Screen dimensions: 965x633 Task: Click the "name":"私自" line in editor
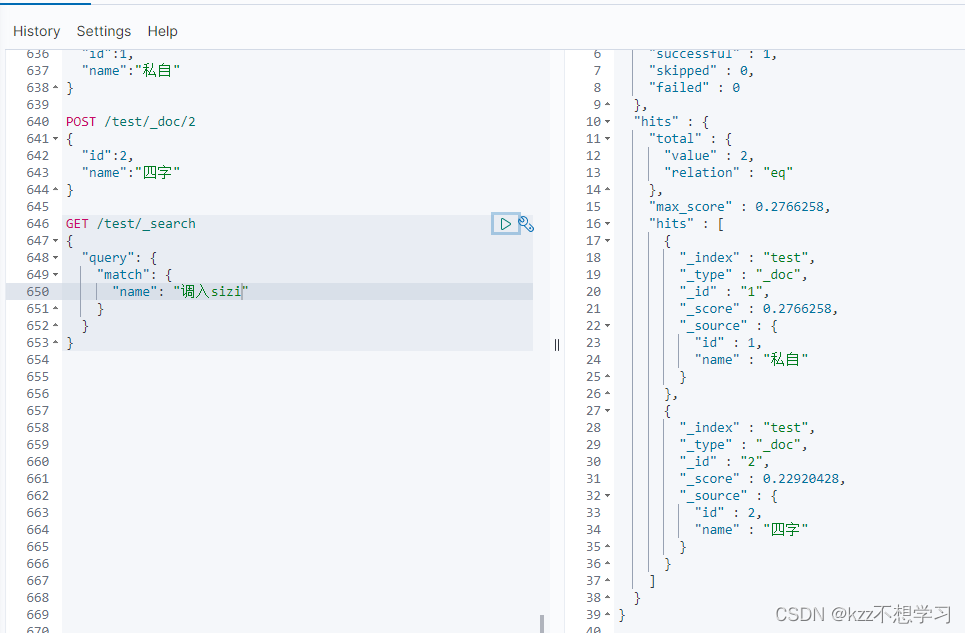click(x=130, y=71)
